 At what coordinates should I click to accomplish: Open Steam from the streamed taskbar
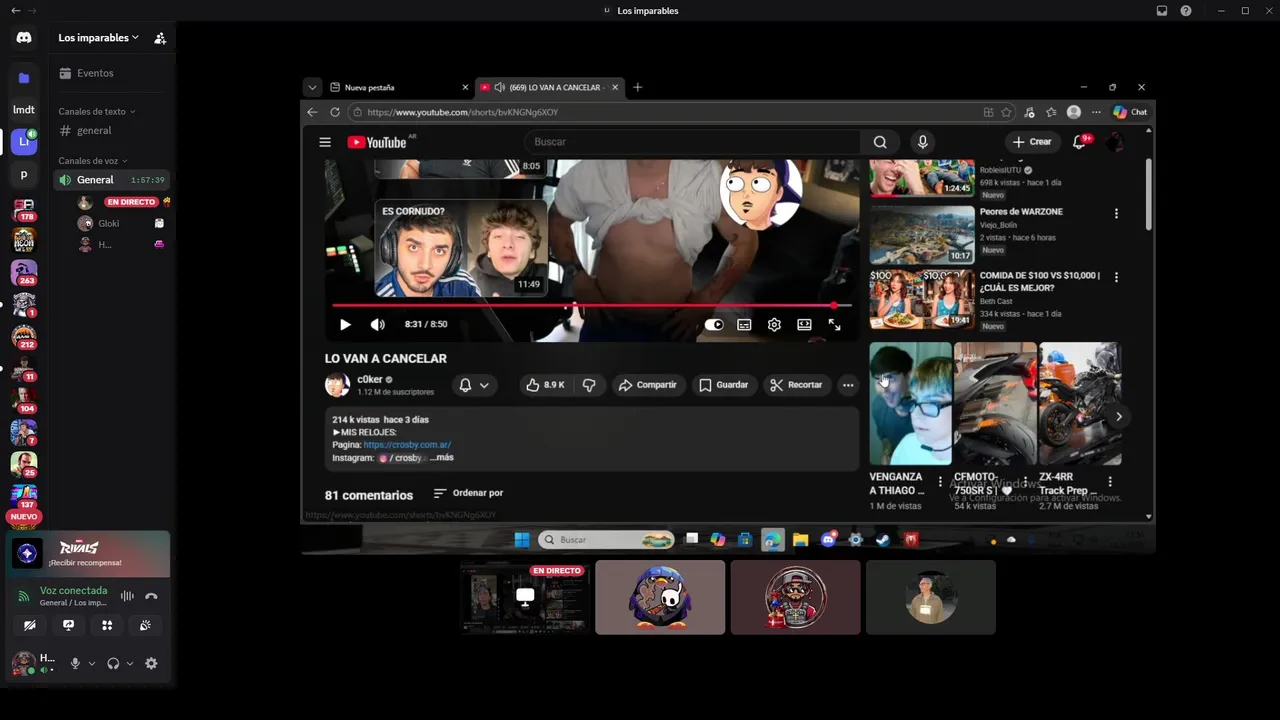point(883,540)
